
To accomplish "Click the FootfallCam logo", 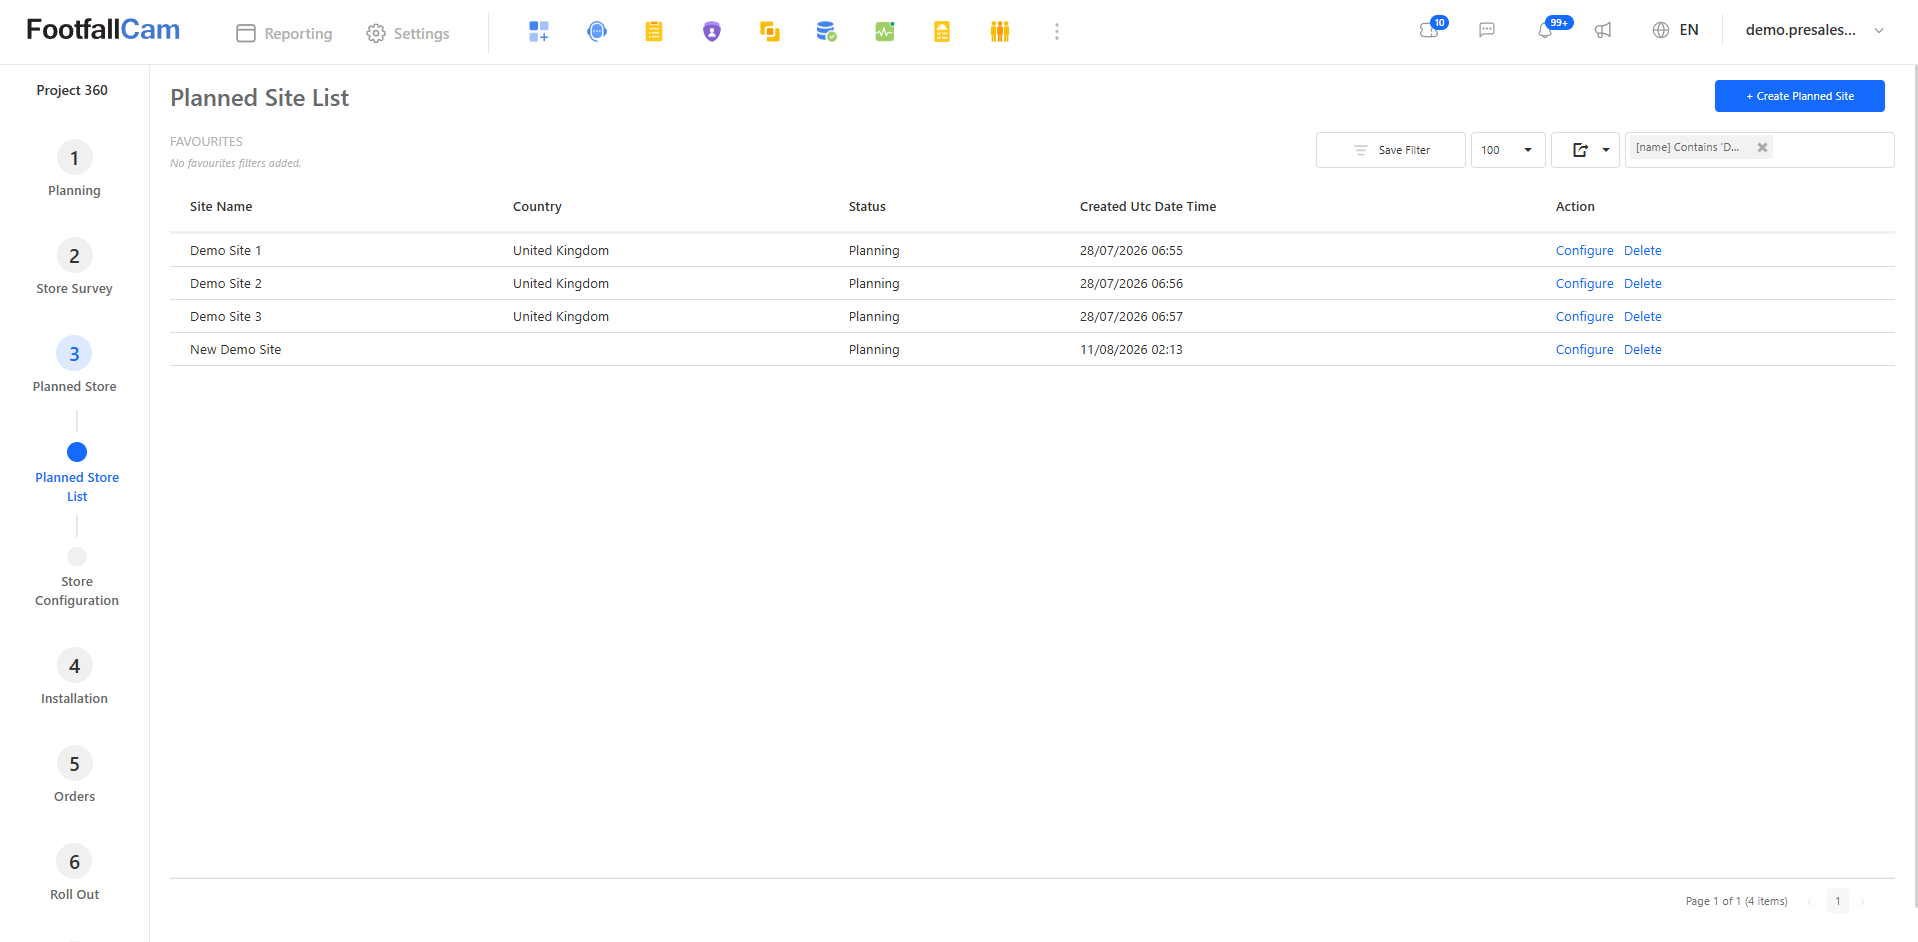I will pyautogui.click(x=103, y=30).
